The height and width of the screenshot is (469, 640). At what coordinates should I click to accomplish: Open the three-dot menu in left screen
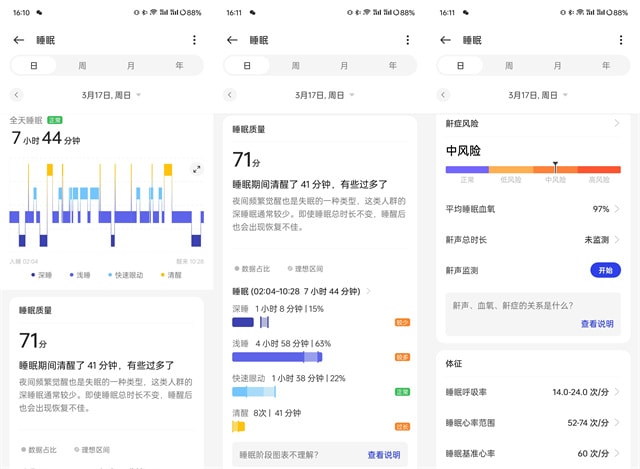(x=194, y=40)
